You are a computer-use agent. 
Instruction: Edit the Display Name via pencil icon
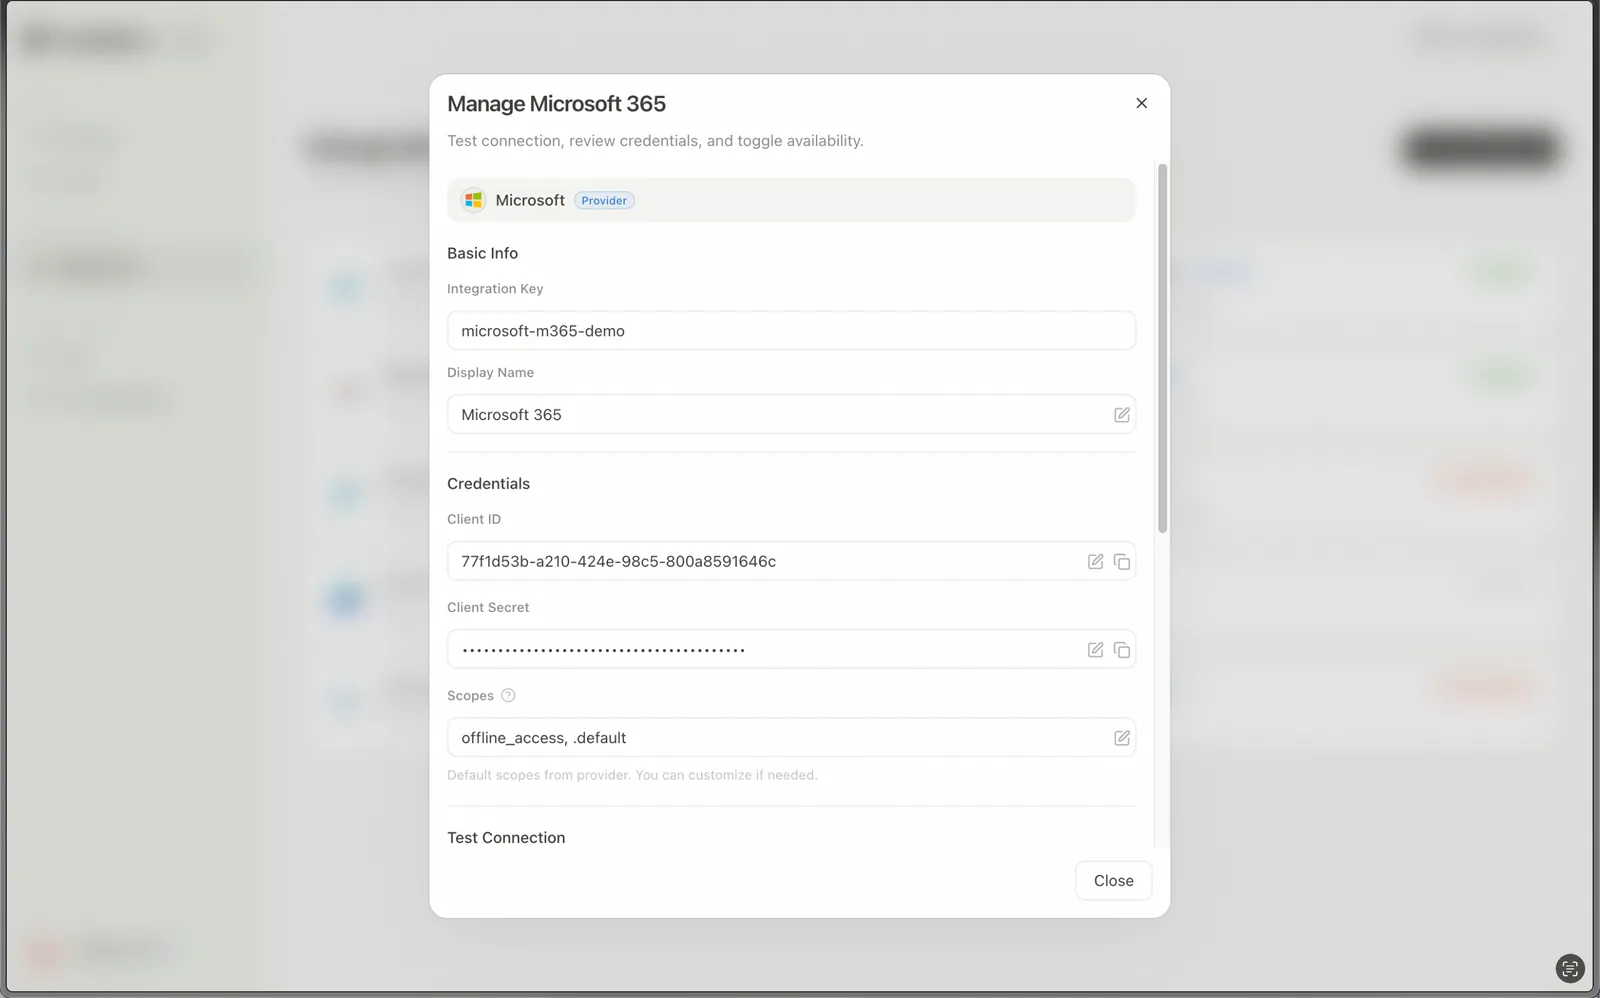pyautogui.click(x=1122, y=415)
